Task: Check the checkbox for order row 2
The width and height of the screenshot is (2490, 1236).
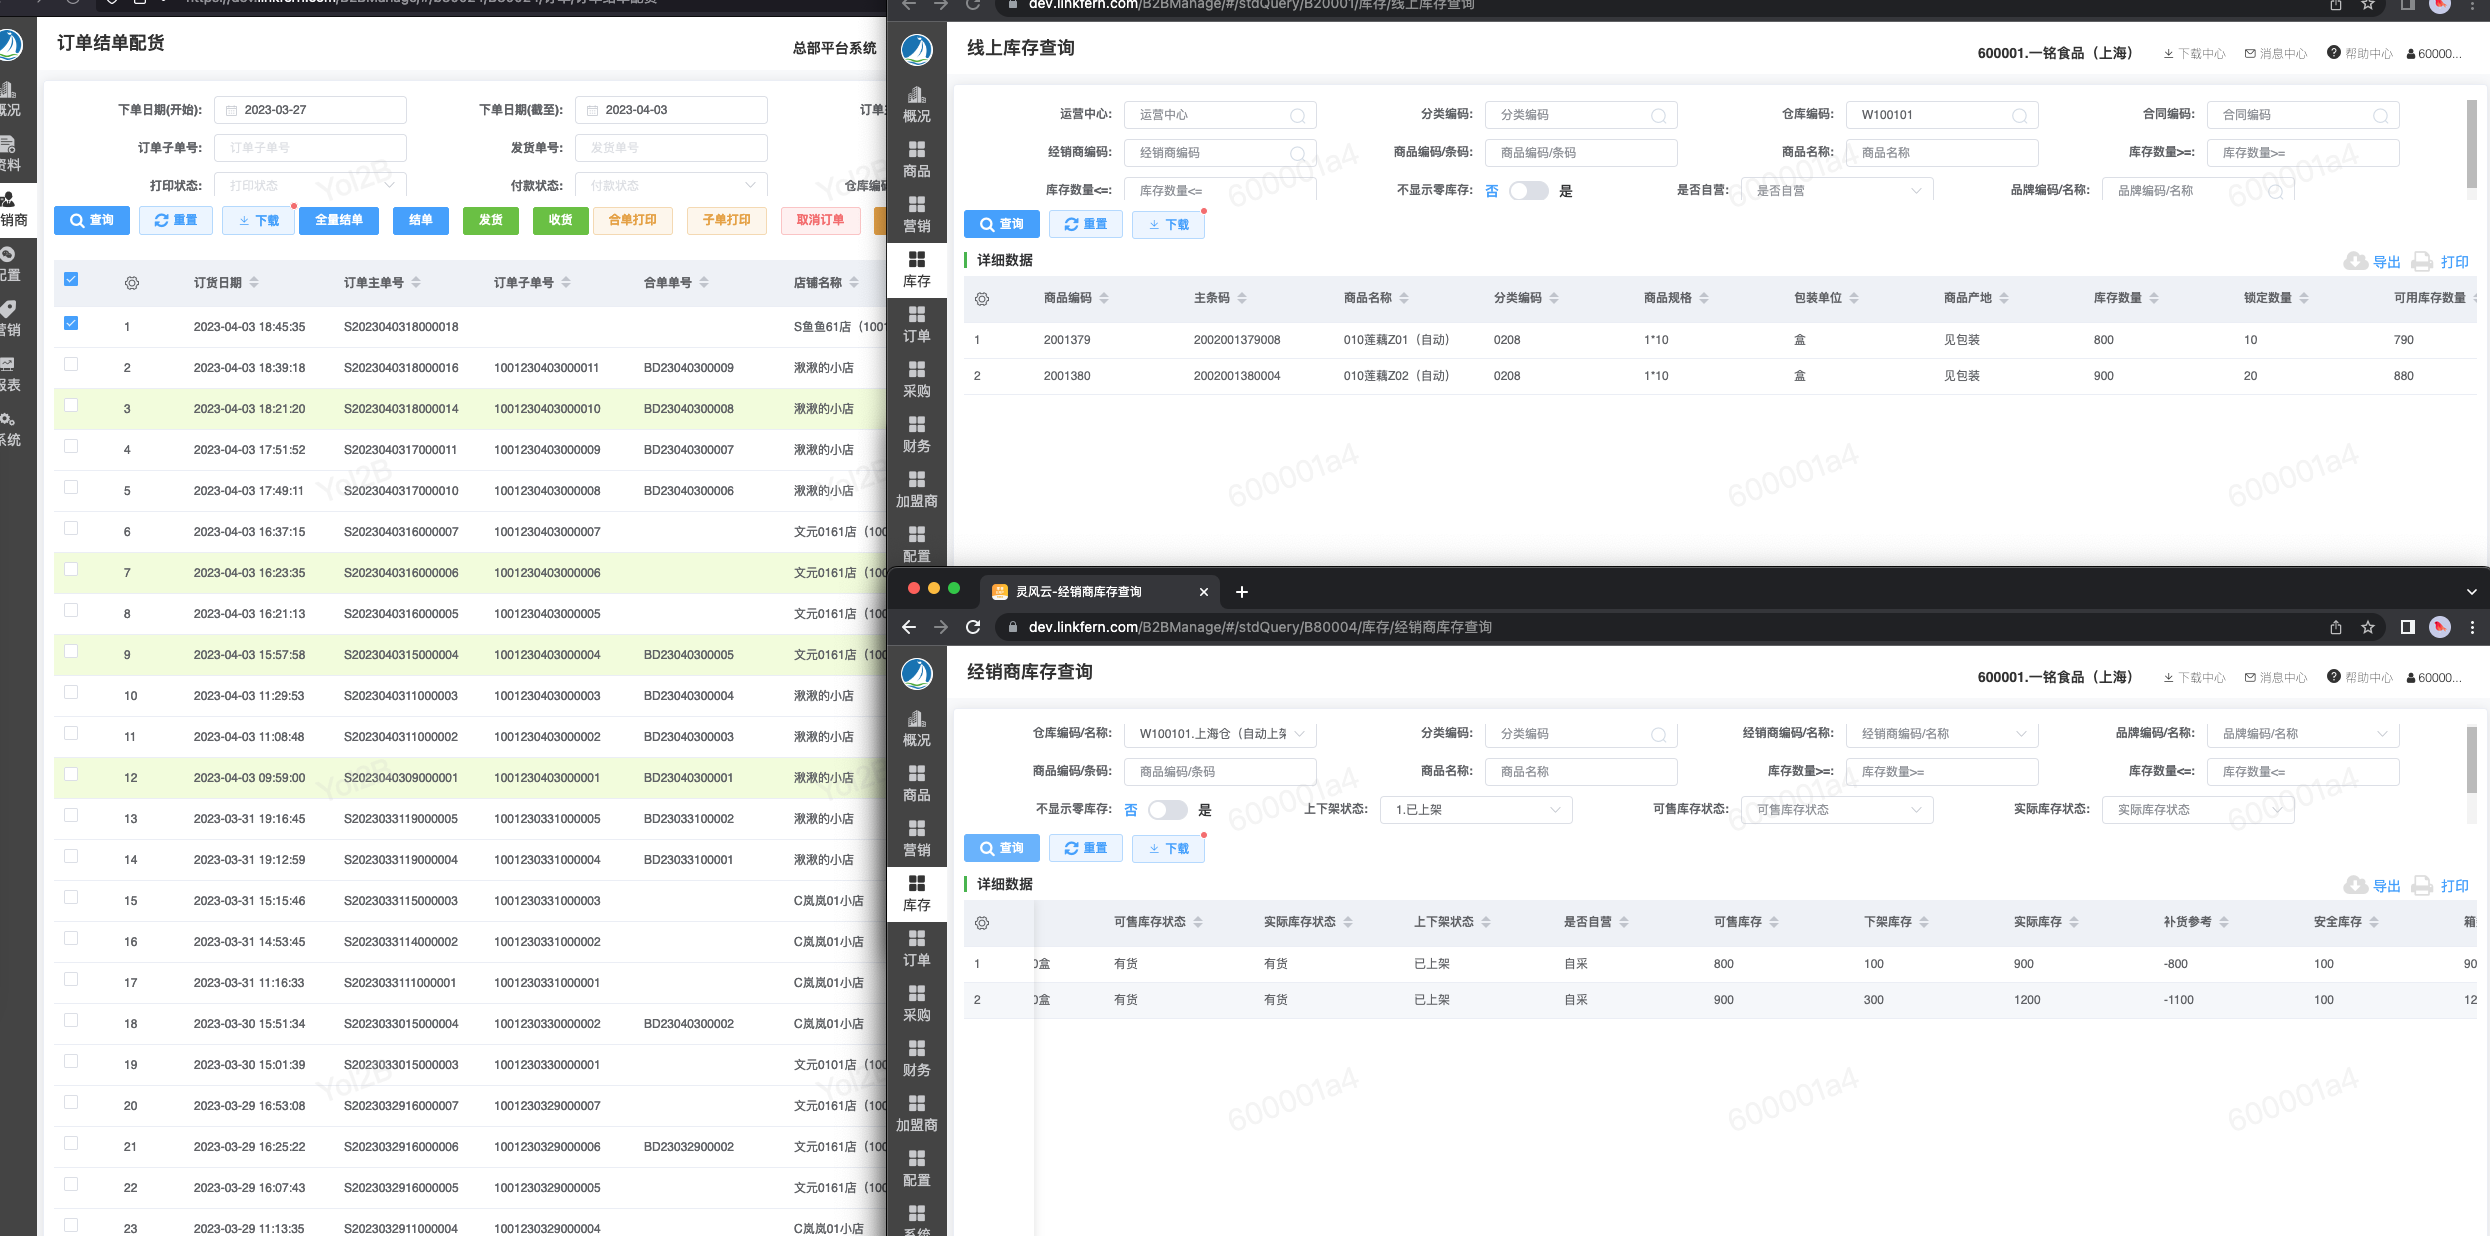Action: click(71, 365)
